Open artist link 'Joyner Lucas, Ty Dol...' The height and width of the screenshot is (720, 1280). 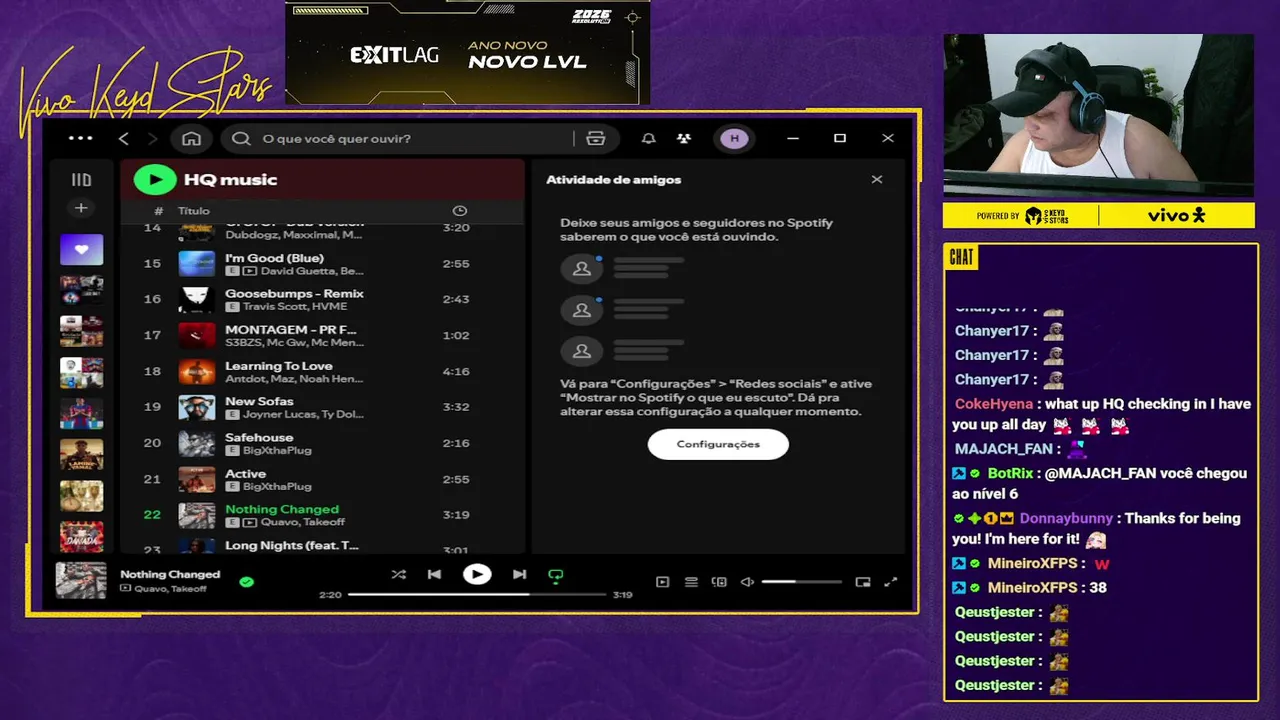click(x=304, y=415)
